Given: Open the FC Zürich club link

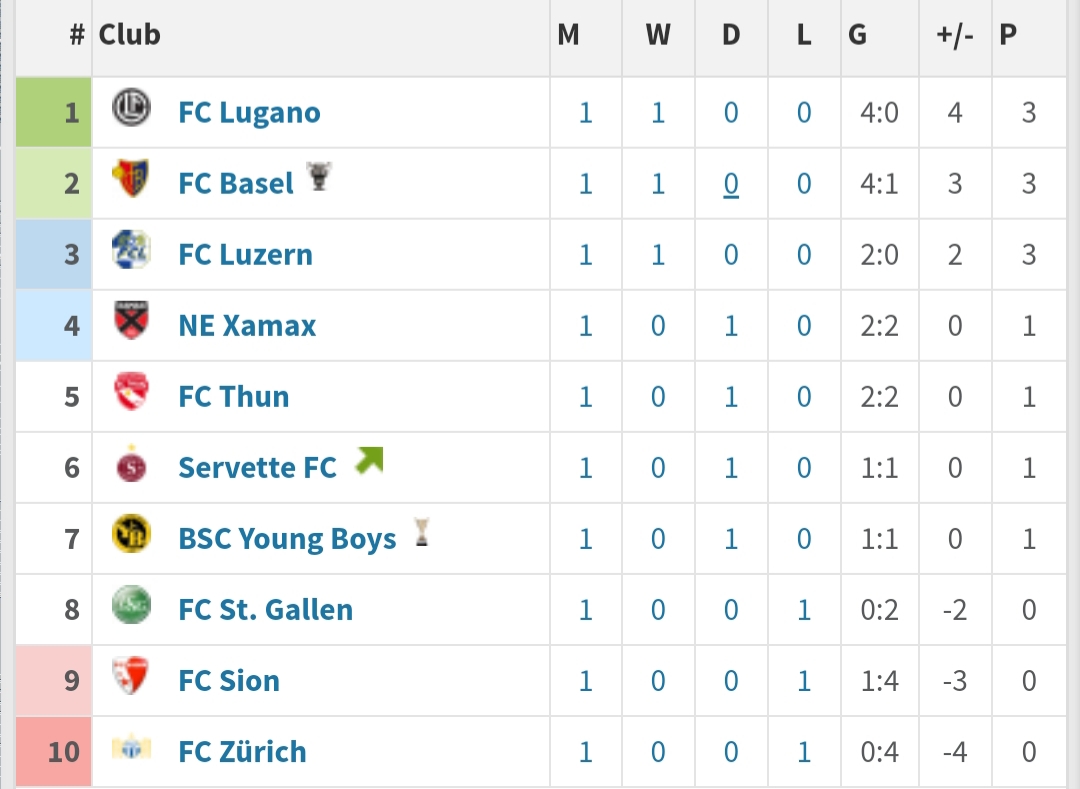Looking at the screenshot, I should [242, 752].
